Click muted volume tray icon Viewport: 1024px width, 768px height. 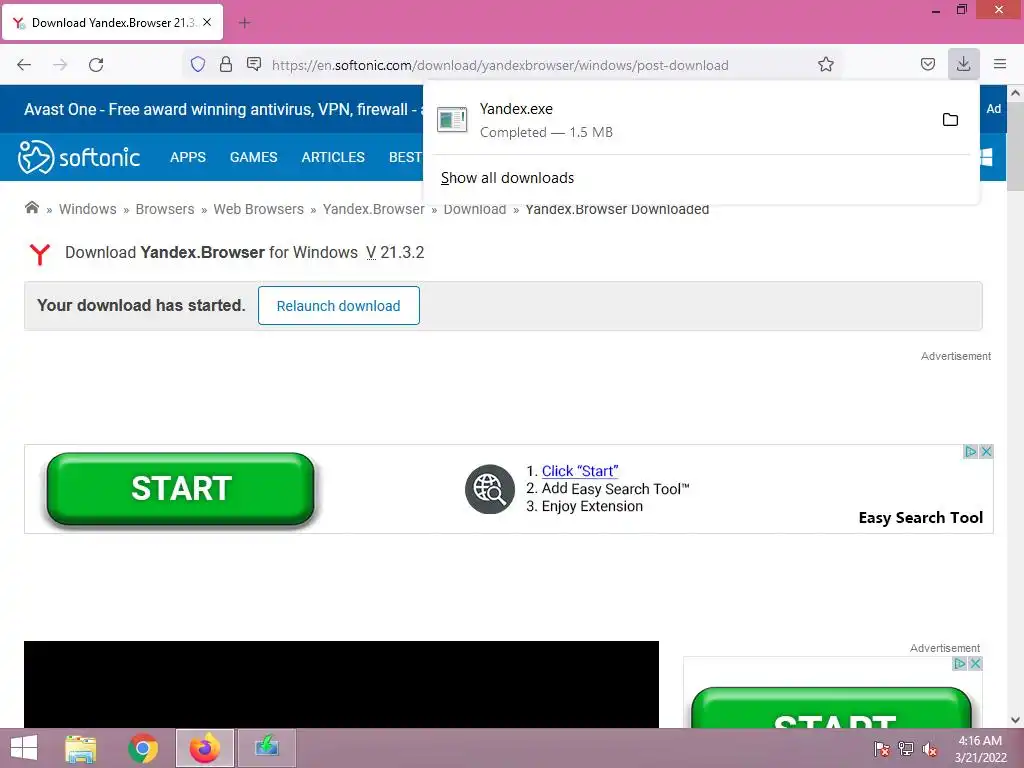pos(930,748)
